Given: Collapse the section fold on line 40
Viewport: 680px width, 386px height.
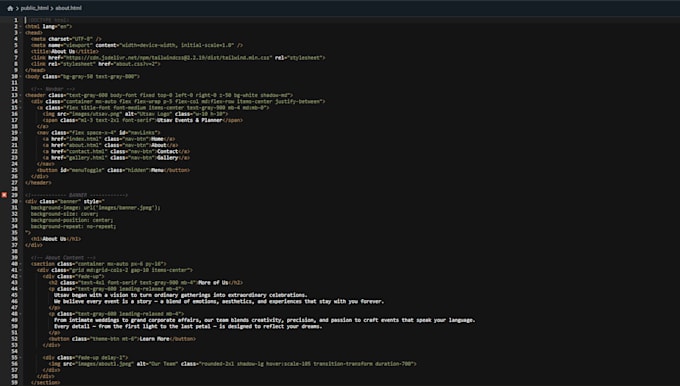Looking at the screenshot, I should pos(21,264).
